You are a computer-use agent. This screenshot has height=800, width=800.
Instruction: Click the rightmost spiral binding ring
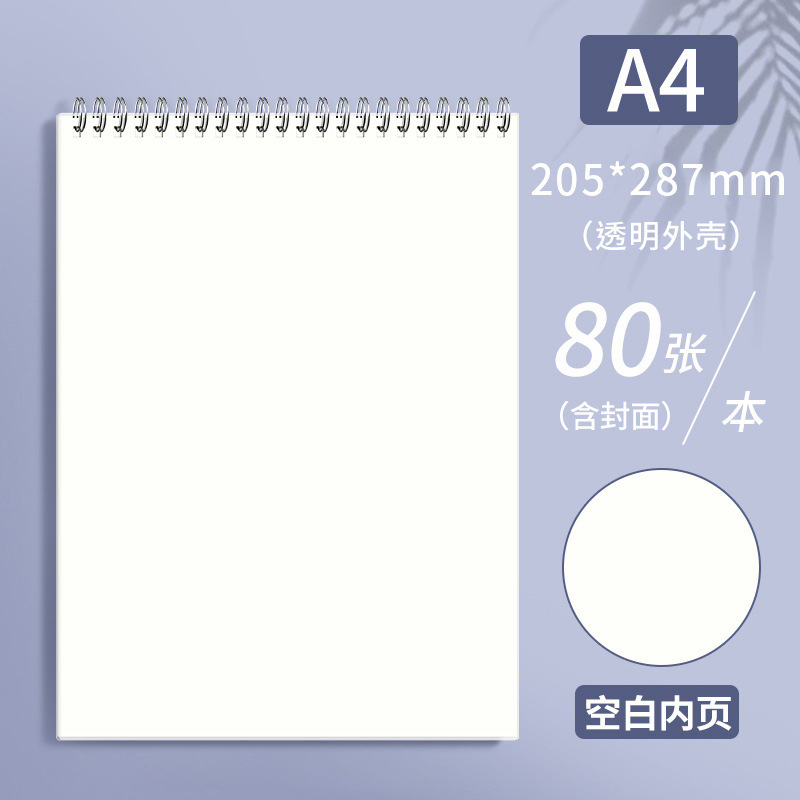click(504, 116)
